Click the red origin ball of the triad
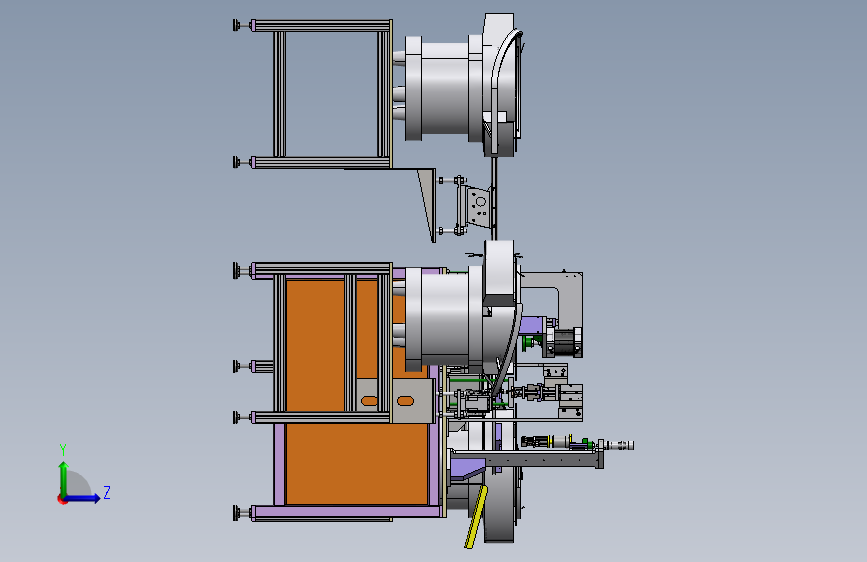 click(62, 499)
